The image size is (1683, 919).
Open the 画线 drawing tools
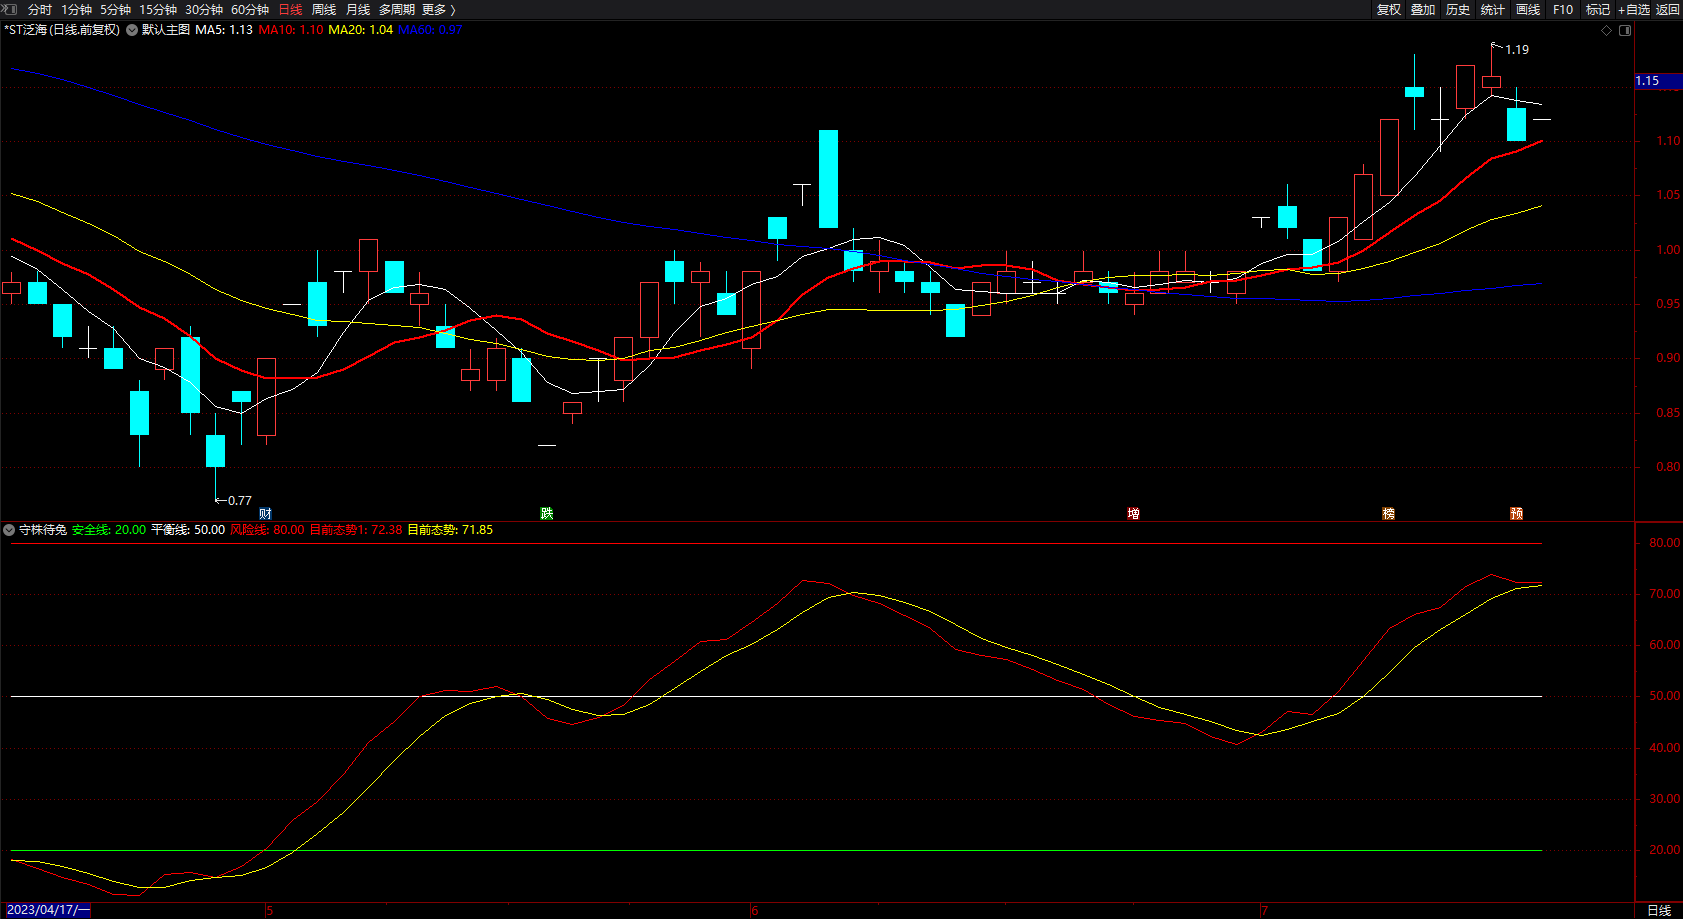click(x=1528, y=10)
